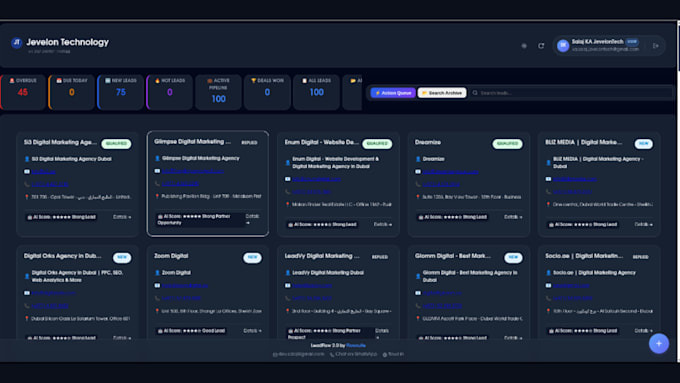The height and width of the screenshot is (383, 680).
Task: Click the Jevelon Technology JT logo
Action: [x=16, y=43]
